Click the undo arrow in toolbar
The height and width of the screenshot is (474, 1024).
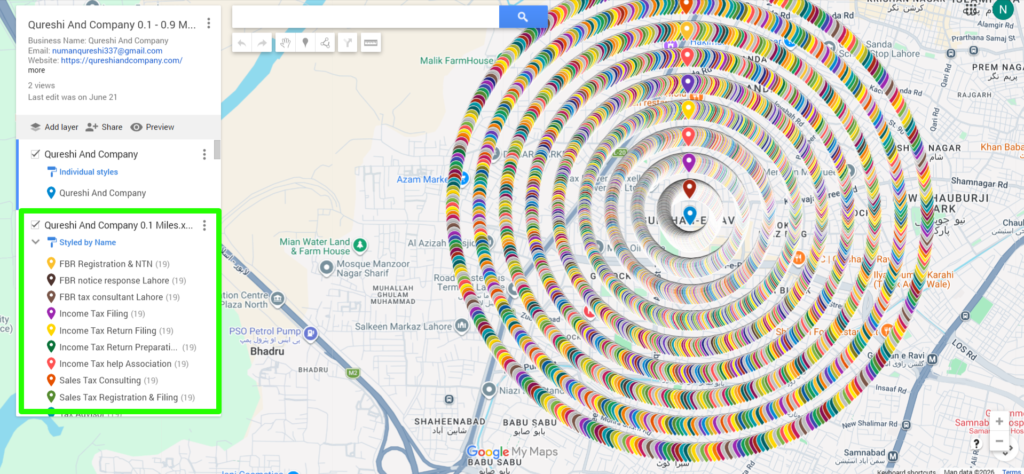[x=242, y=43]
